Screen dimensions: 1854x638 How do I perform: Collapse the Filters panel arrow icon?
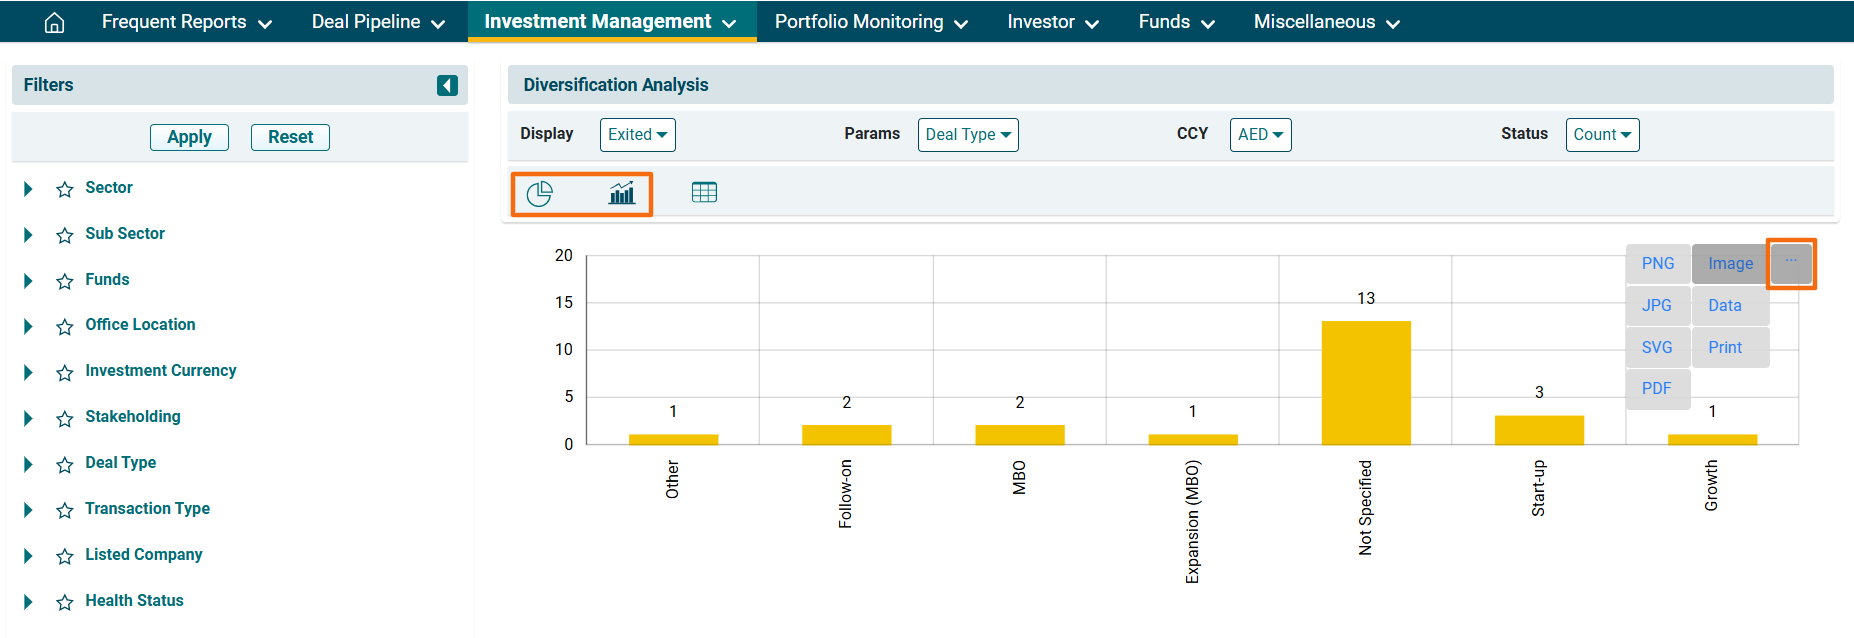pyautogui.click(x=447, y=86)
